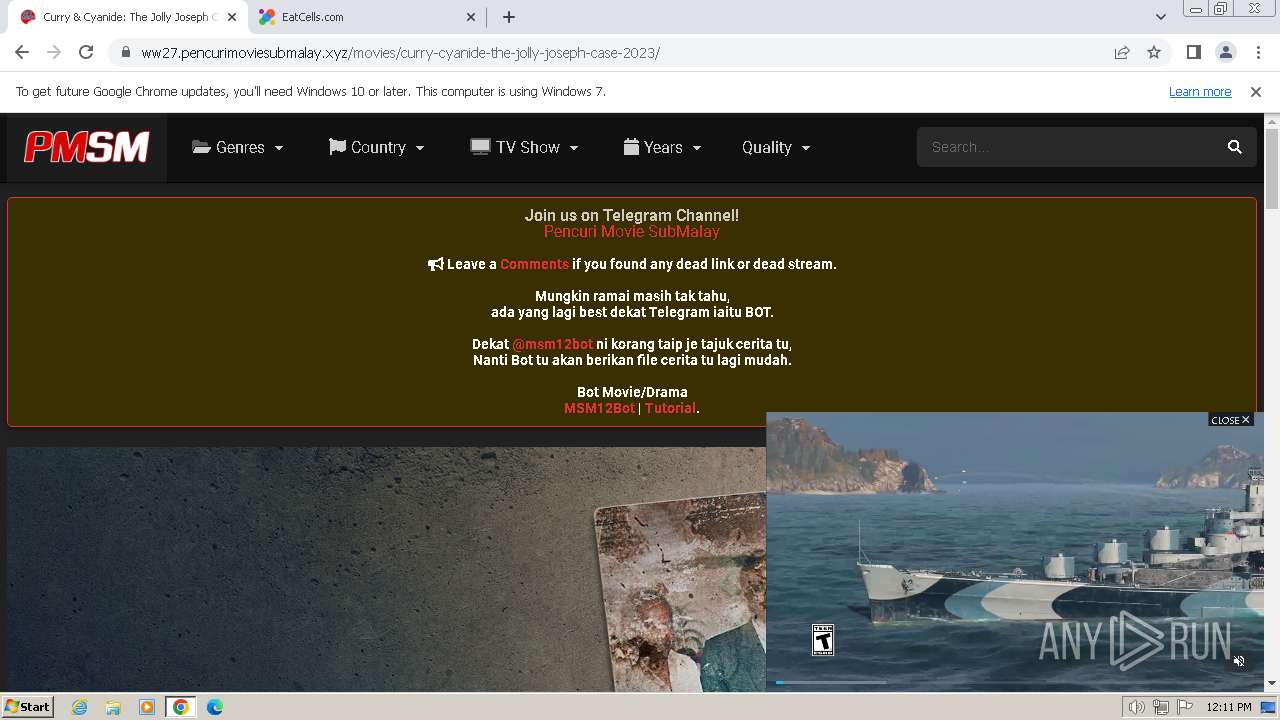Image resolution: width=1280 pixels, height=720 pixels.
Task: Click the address bar URL
Action: coord(400,53)
